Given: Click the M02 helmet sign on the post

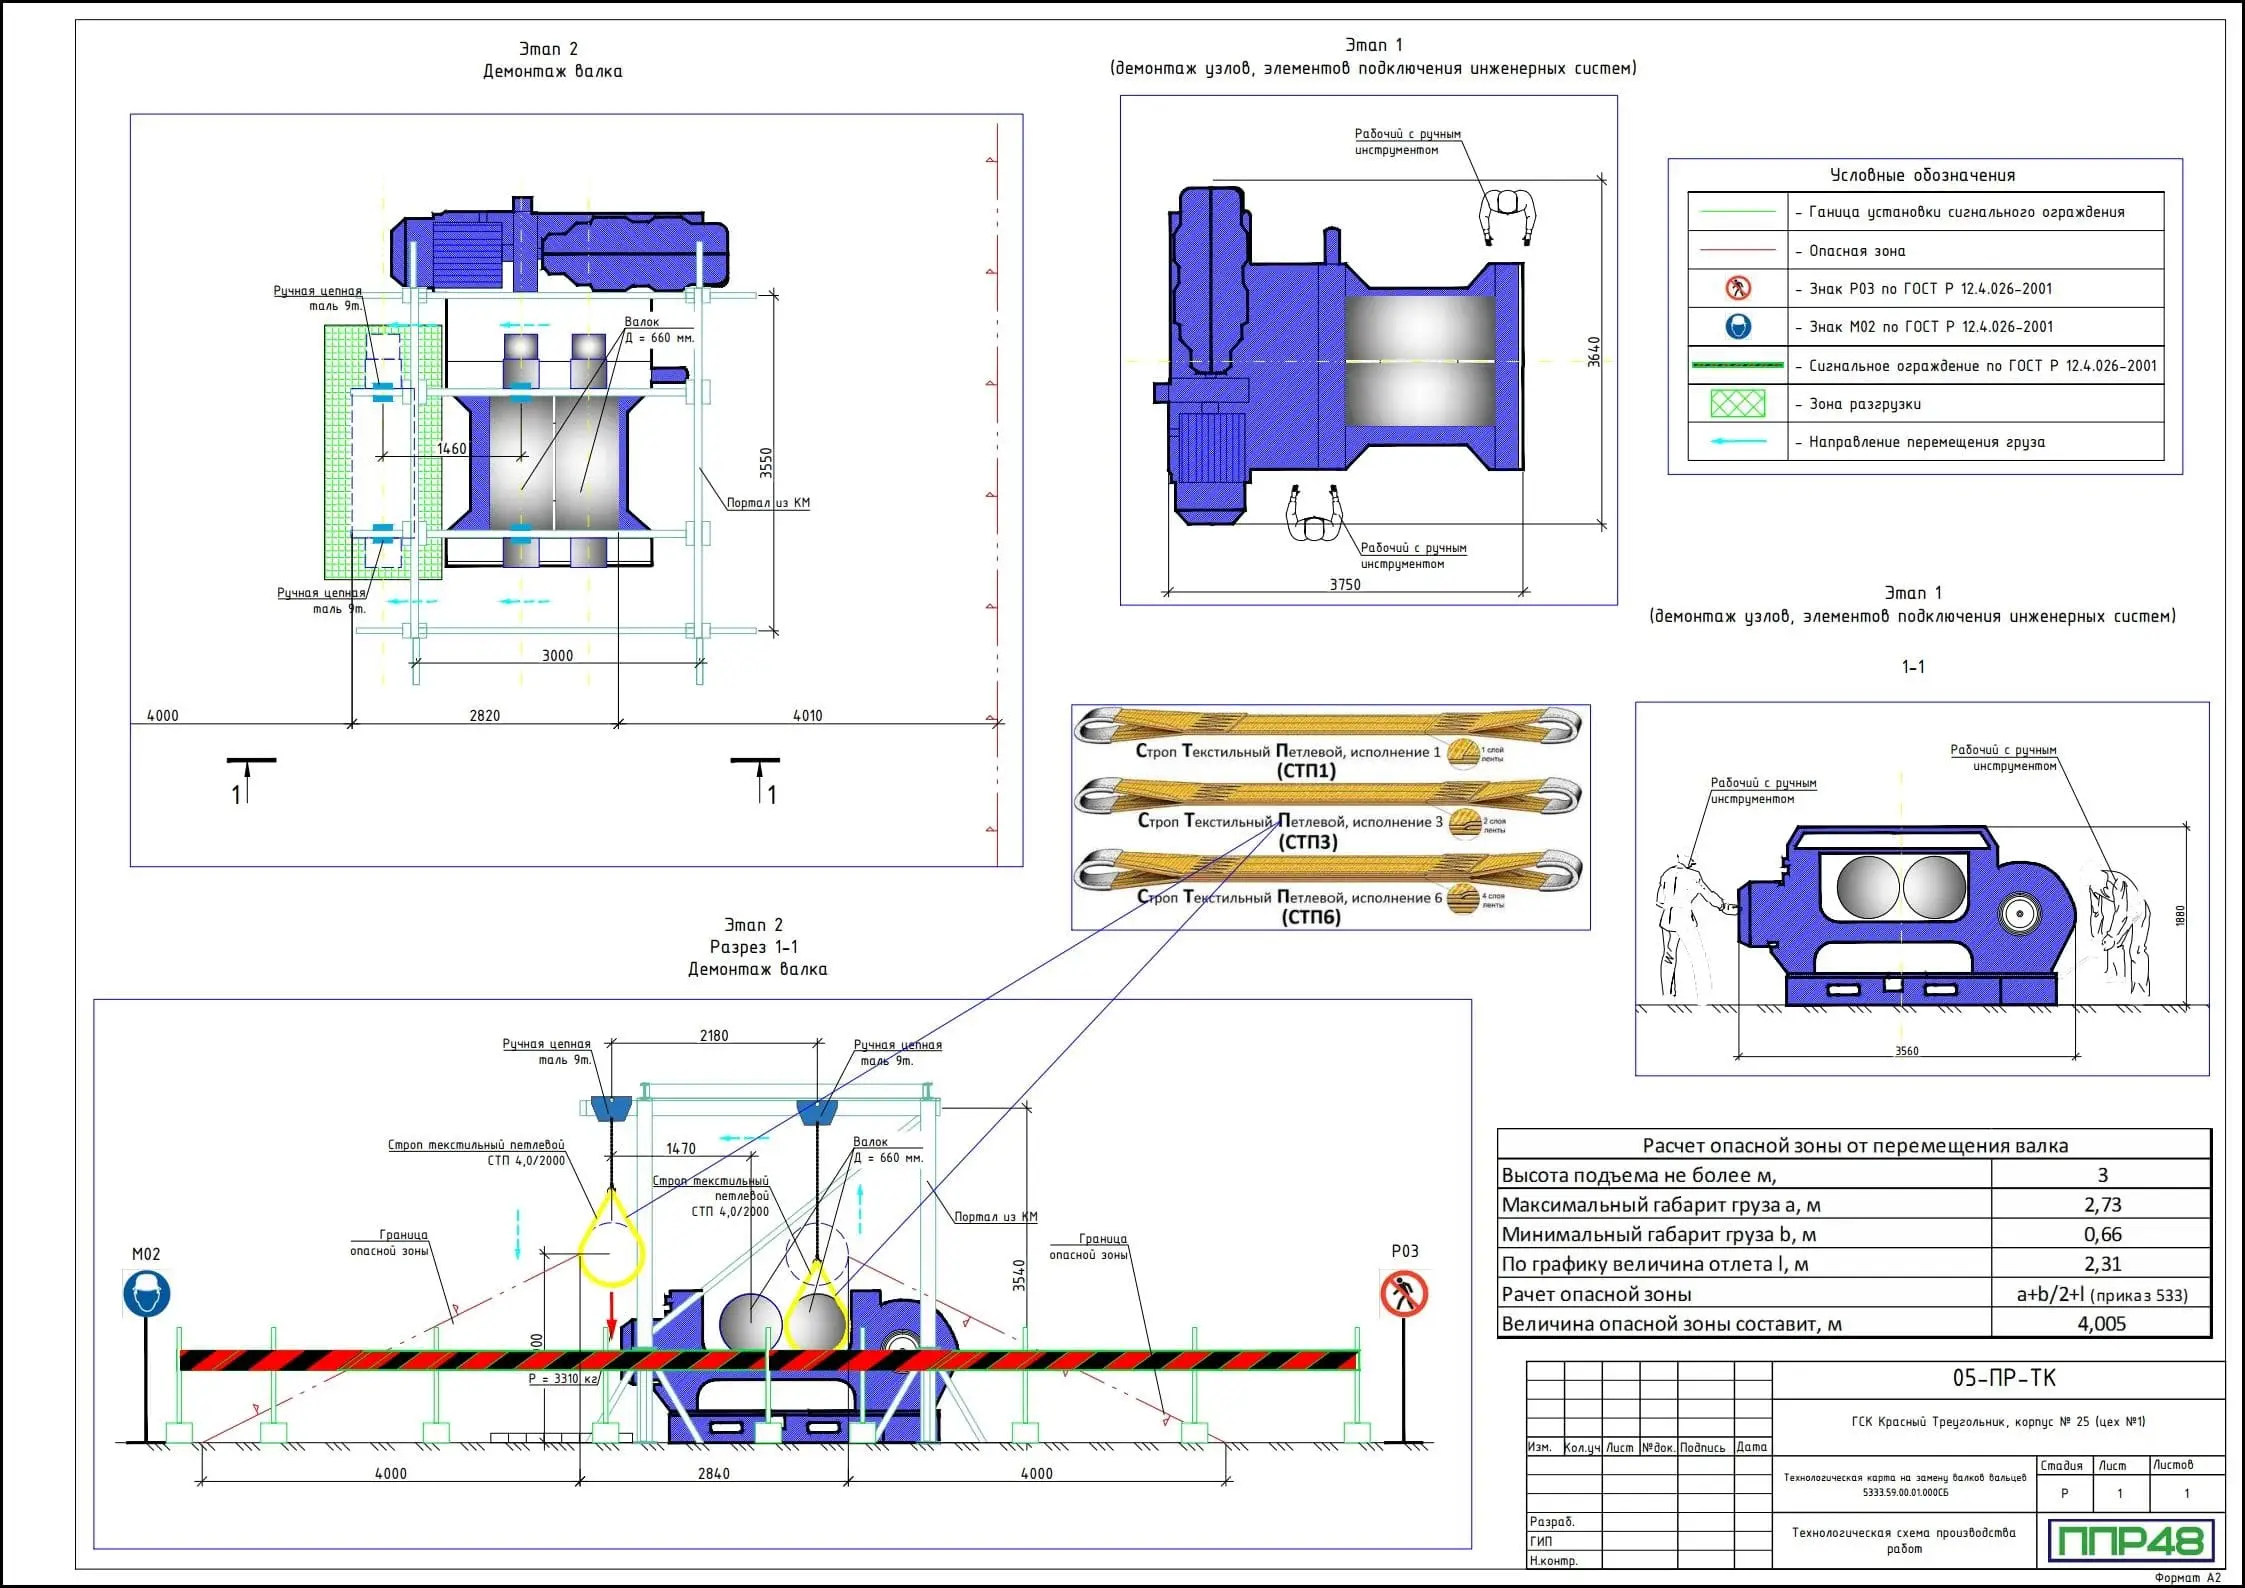Looking at the screenshot, I should pyautogui.click(x=147, y=1295).
